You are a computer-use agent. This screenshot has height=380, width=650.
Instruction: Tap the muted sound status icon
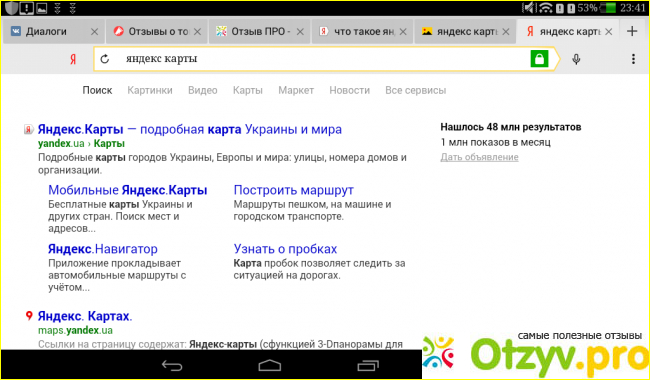(x=529, y=8)
